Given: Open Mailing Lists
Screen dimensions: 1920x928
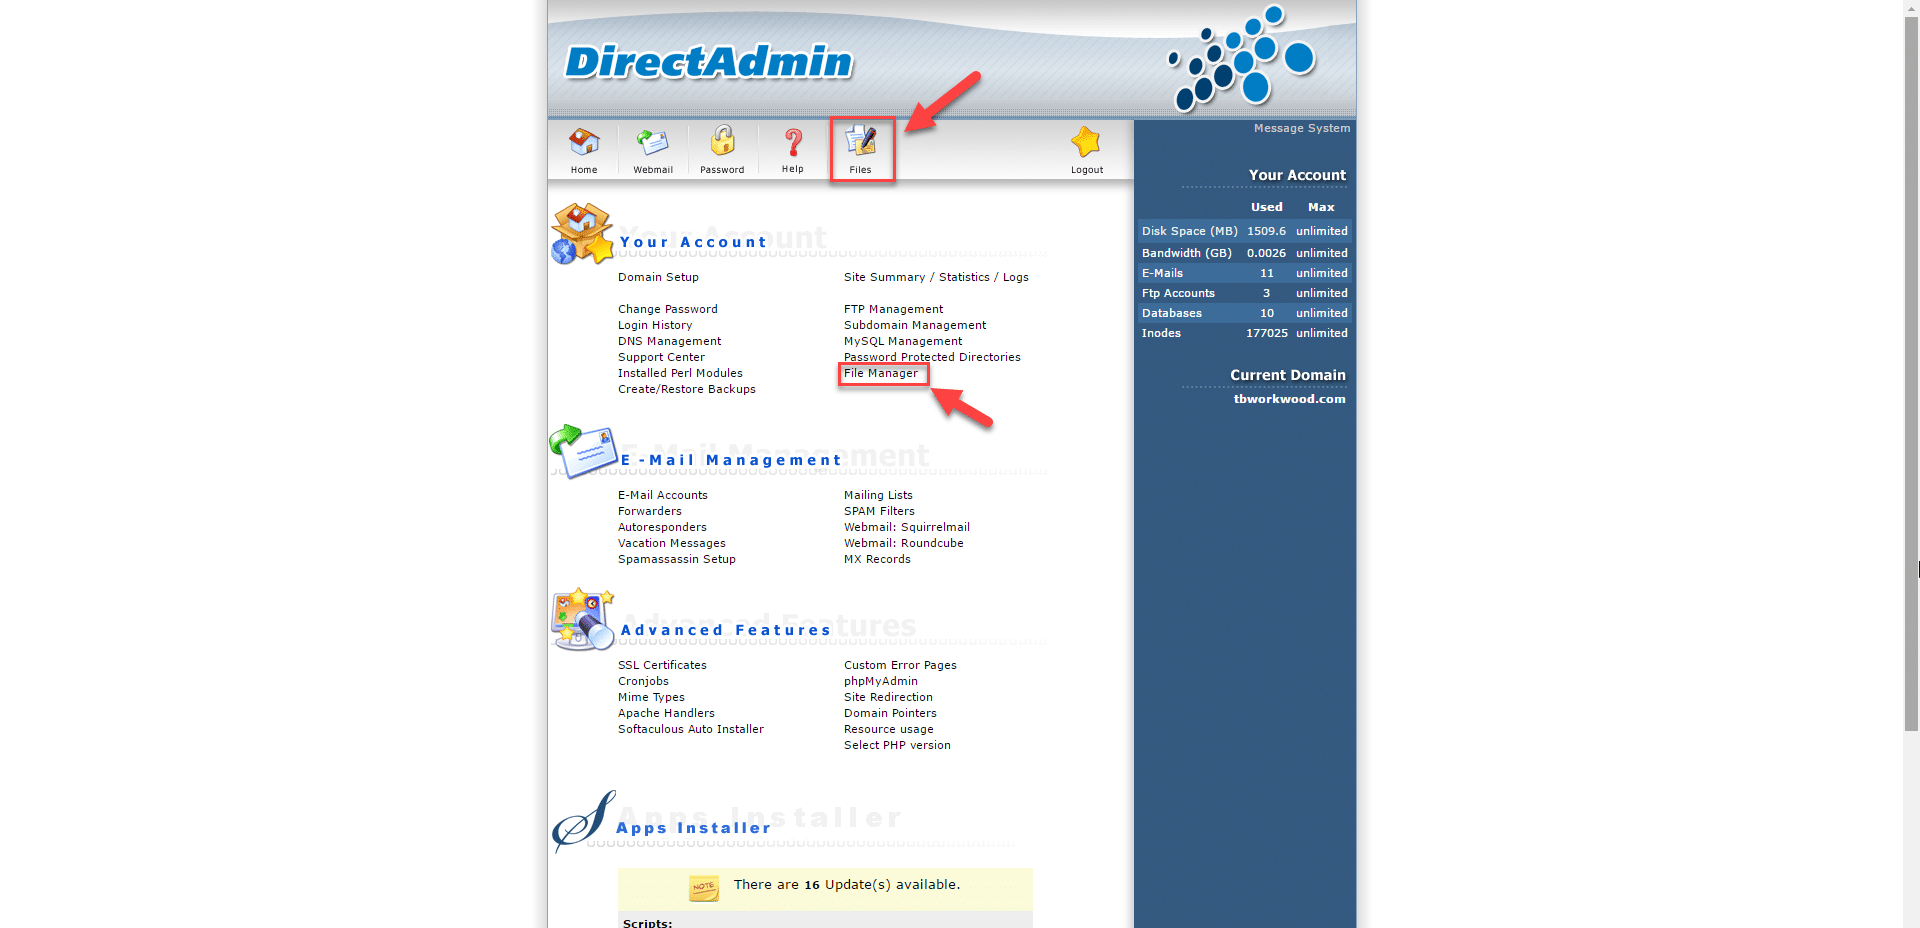Looking at the screenshot, I should click(x=878, y=495).
